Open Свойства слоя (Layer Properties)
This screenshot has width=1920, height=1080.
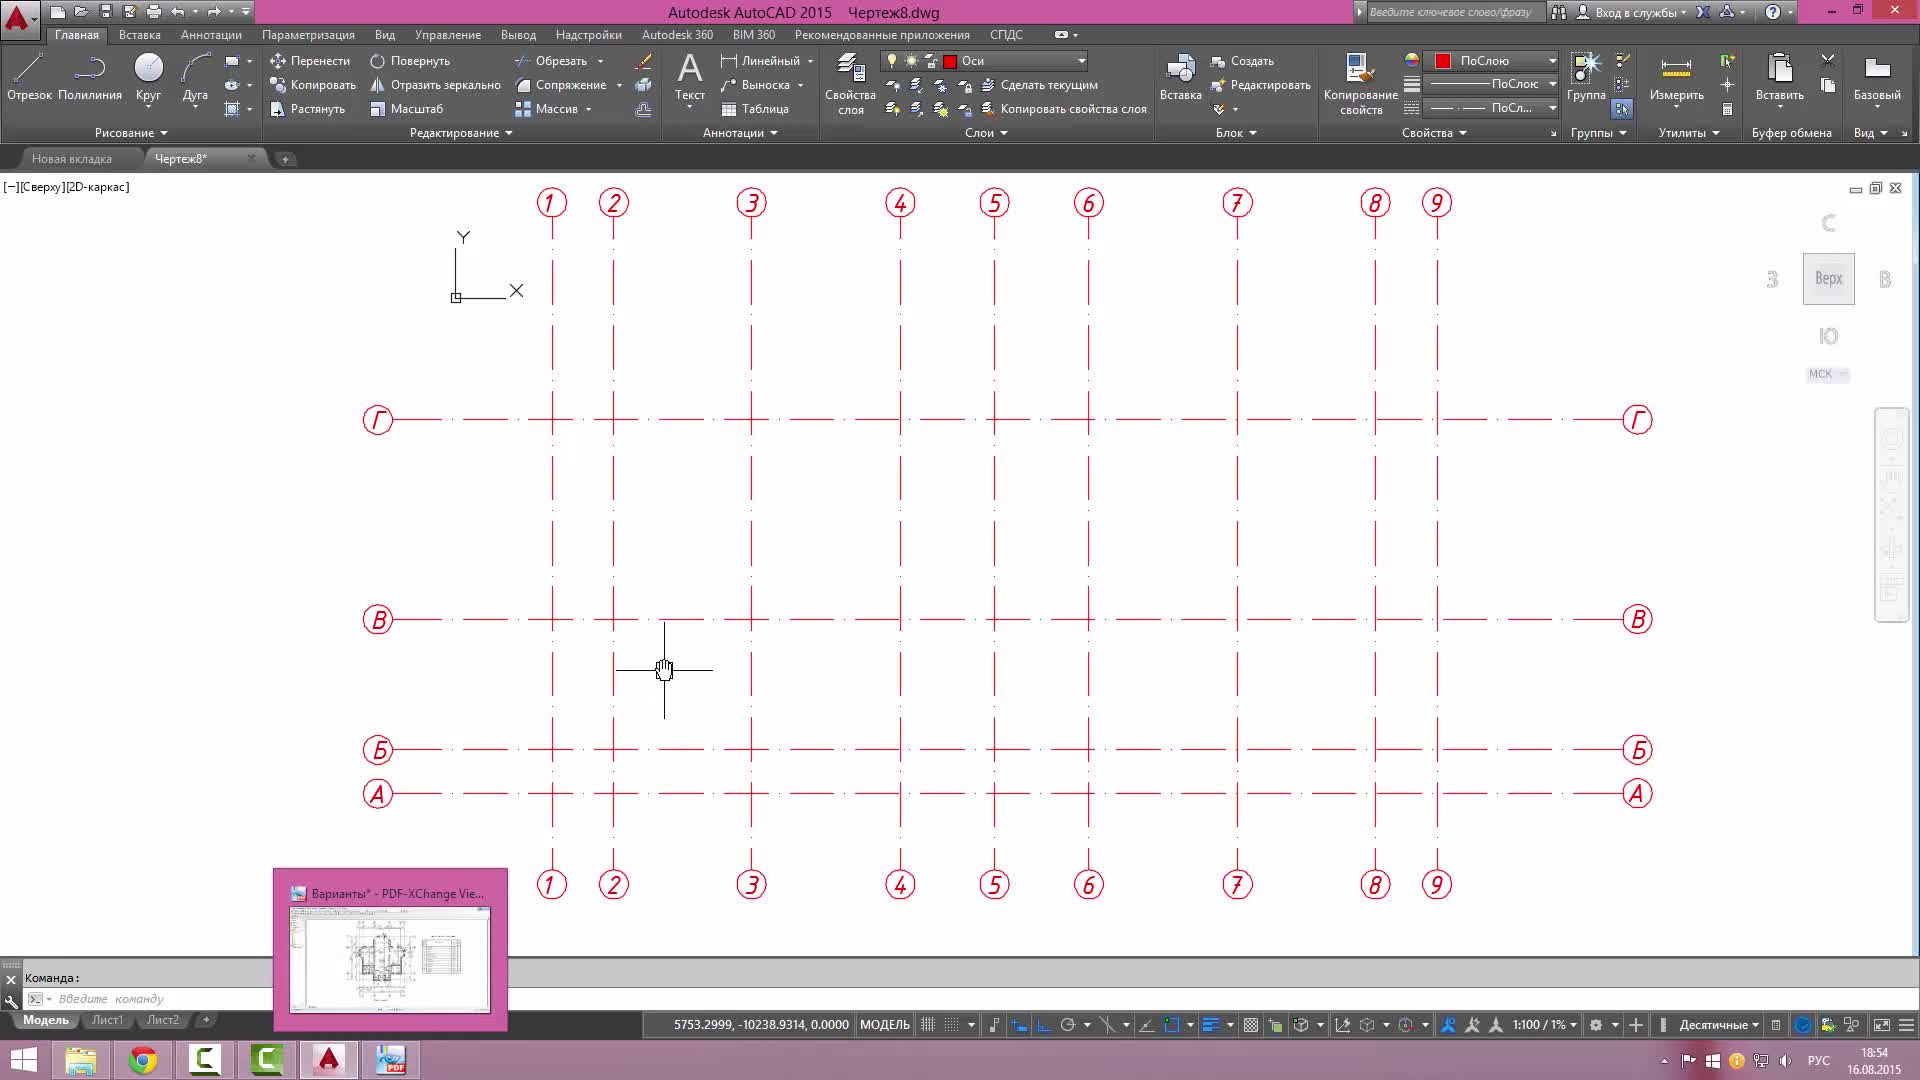850,84
